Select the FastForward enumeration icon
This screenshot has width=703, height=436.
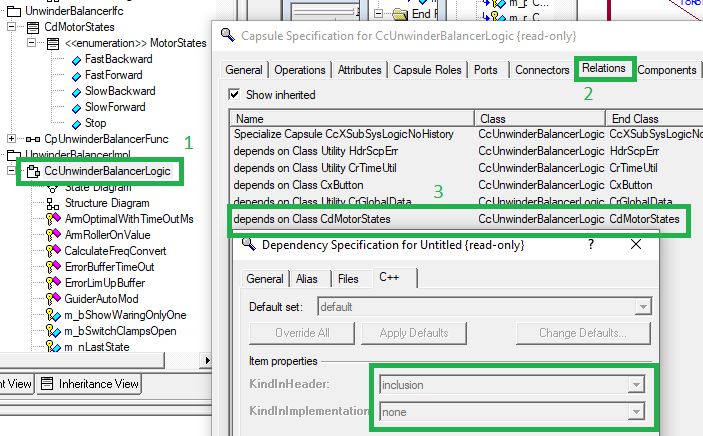point(77,77)
